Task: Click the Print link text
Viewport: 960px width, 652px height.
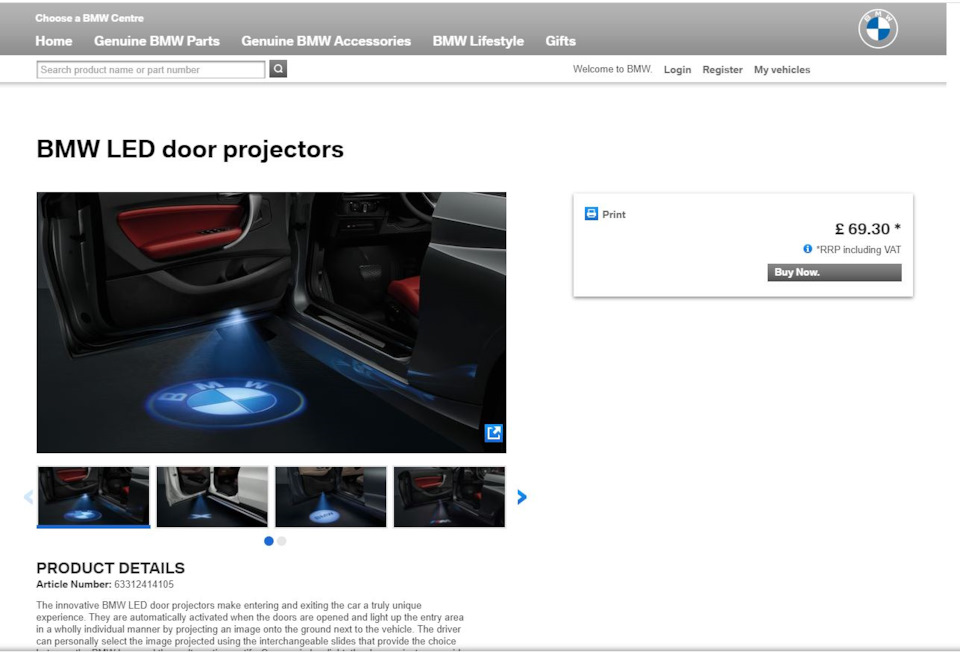Action: [x=614, y=214]
